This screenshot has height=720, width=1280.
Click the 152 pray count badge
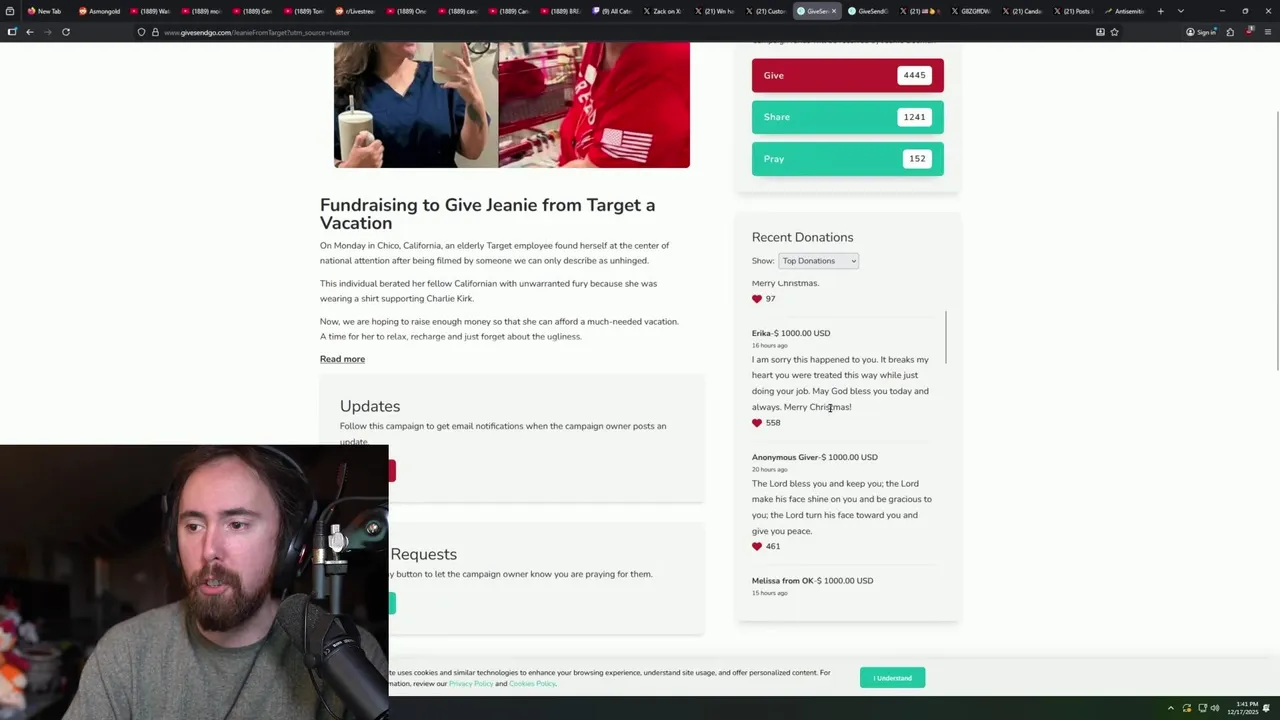coord(916,159)
